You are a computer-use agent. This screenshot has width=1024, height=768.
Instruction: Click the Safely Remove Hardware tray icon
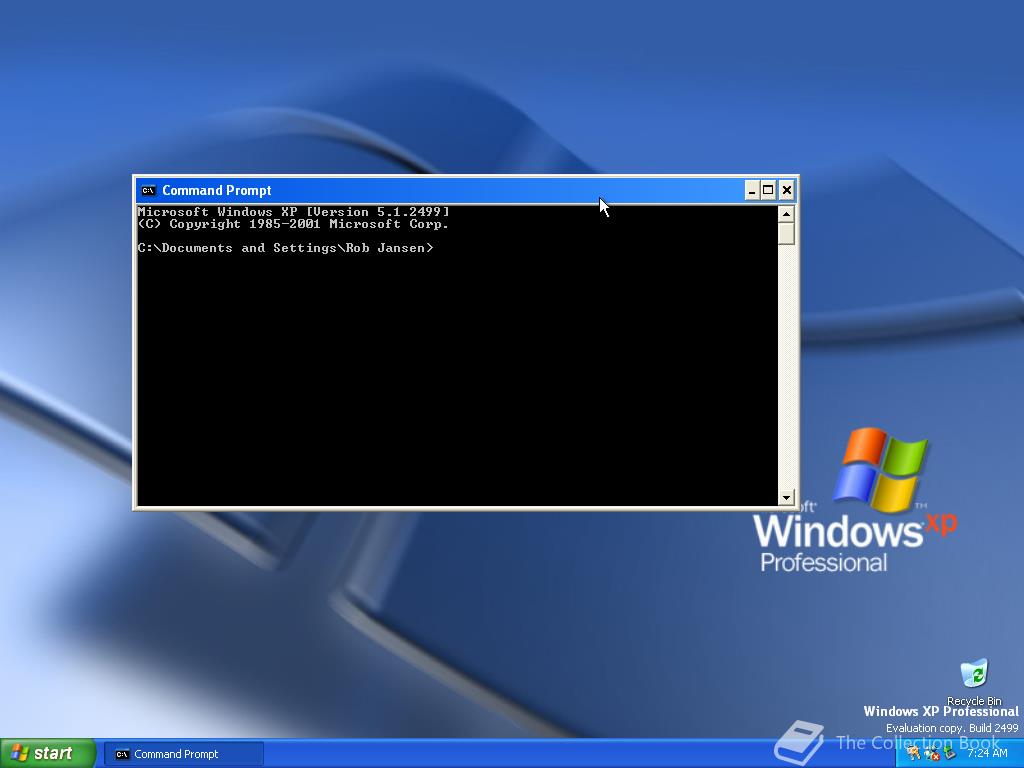(x=950, y=752)
